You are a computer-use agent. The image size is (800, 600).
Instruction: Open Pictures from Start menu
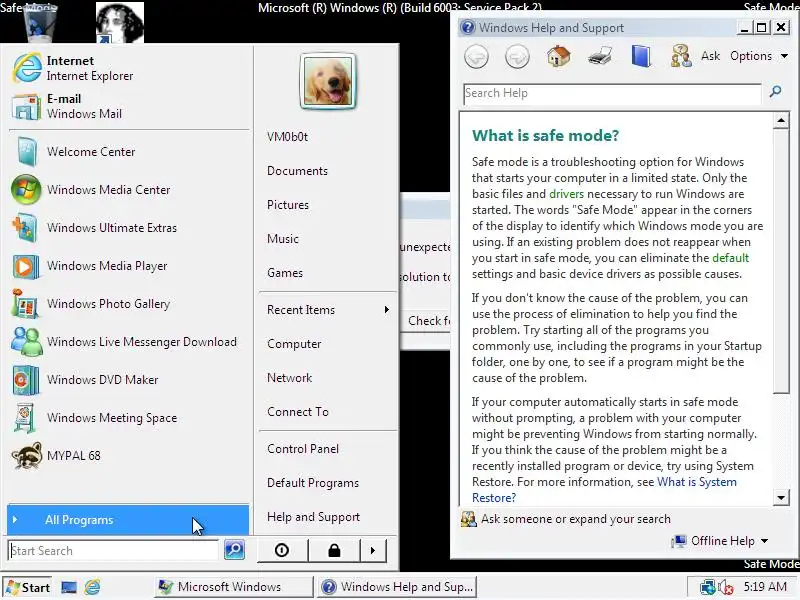click(288, 205)
